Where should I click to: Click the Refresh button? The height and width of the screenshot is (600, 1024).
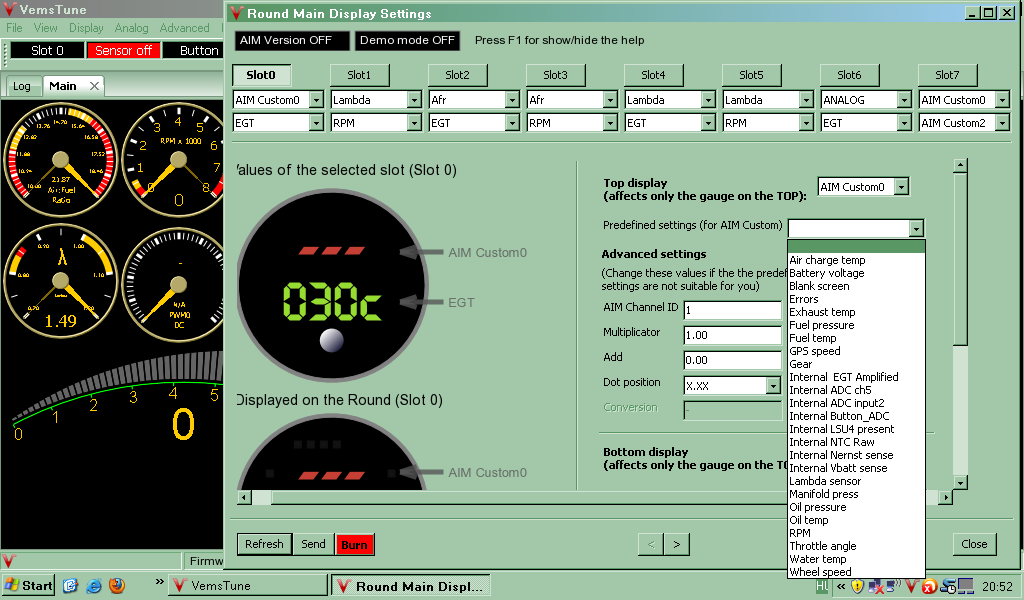[x=264, y=544]
